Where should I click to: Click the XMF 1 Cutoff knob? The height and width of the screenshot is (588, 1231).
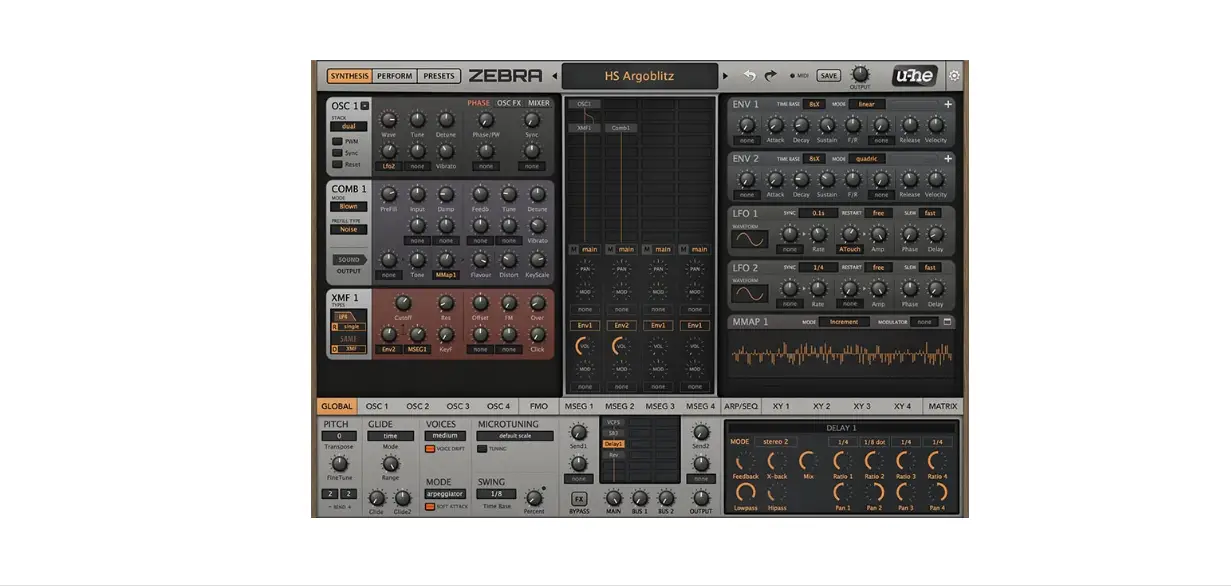(403, 303)
